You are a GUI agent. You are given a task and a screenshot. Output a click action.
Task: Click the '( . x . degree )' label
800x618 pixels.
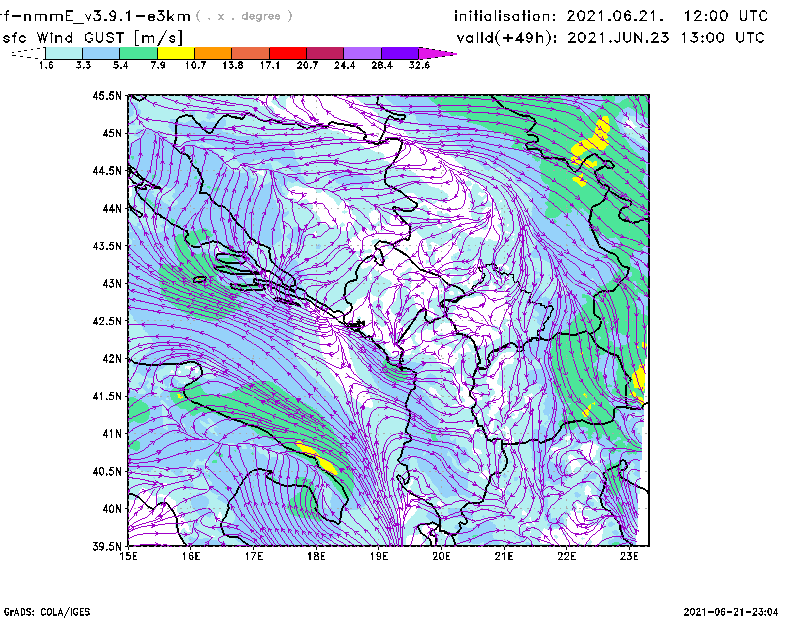coord(244,16)
